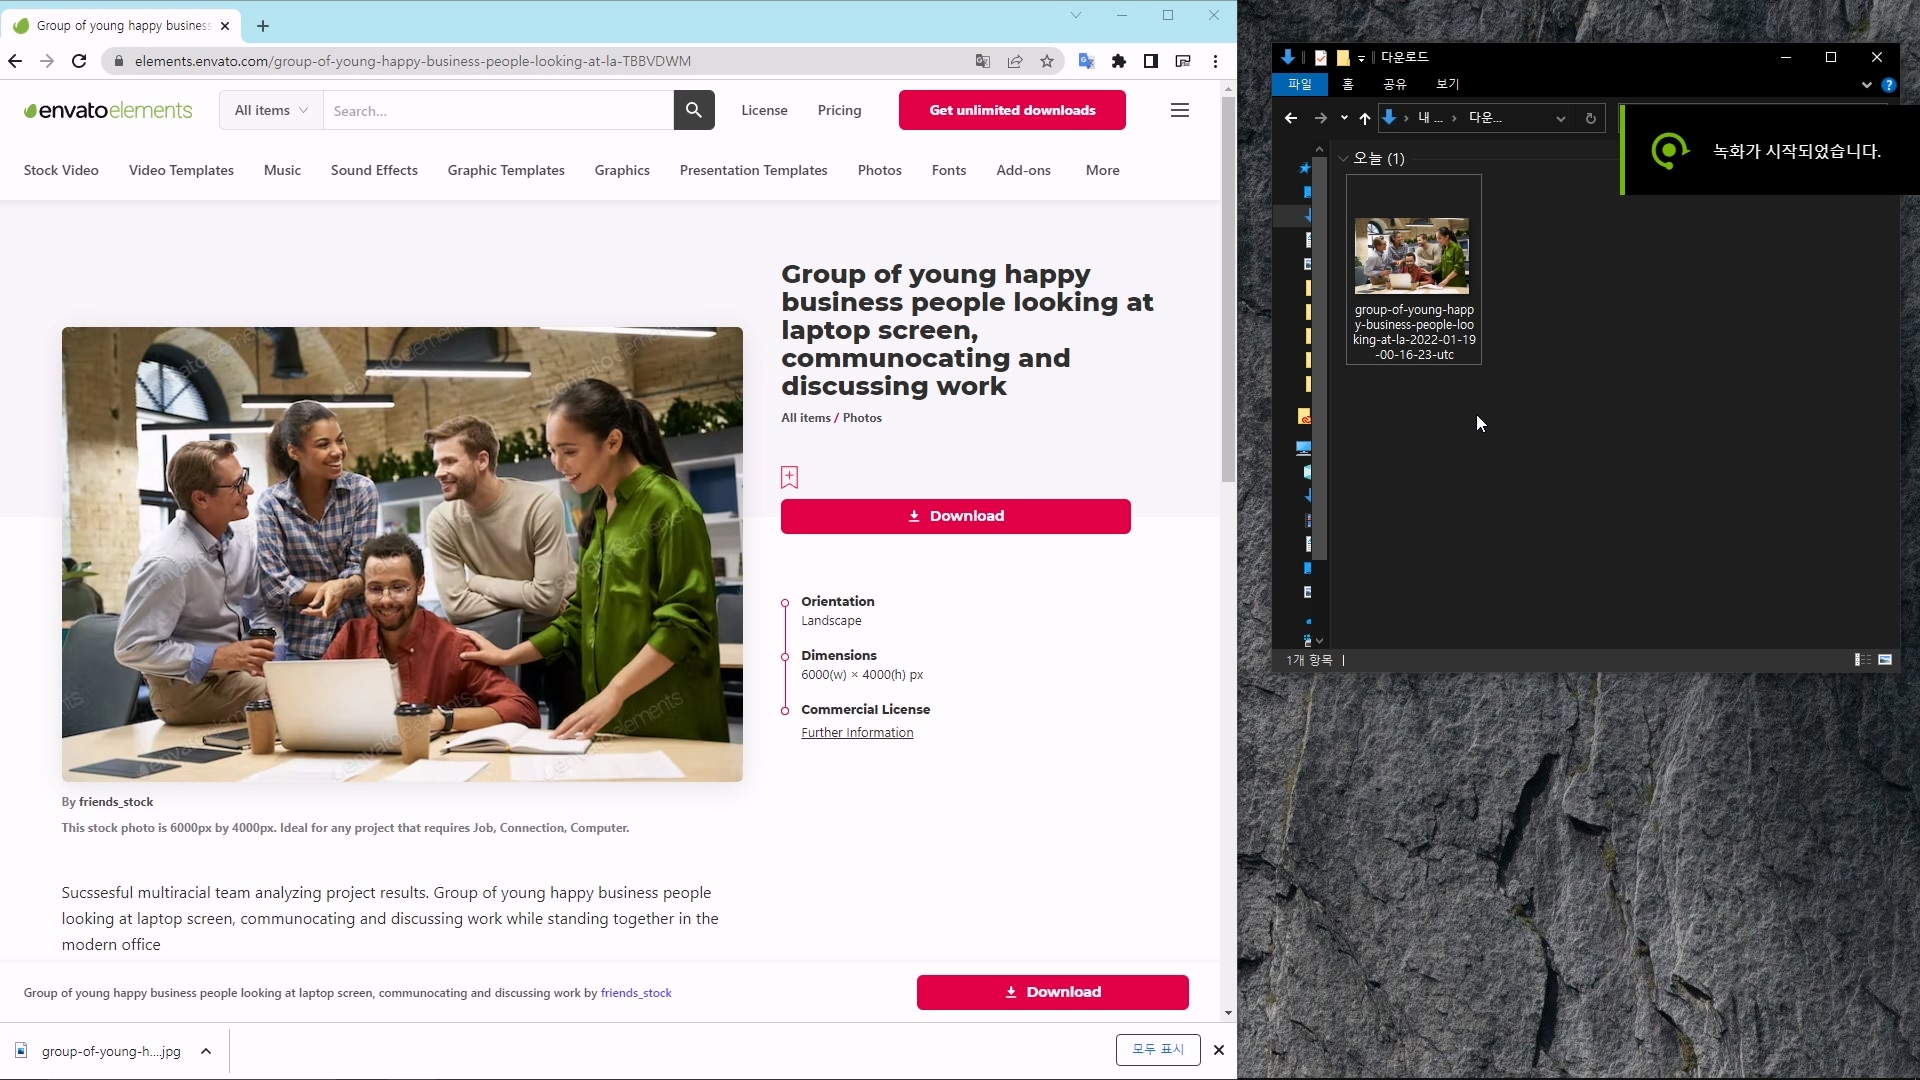
Task: Collapse the 오늘 (1) group
Action: (1344, 158)
